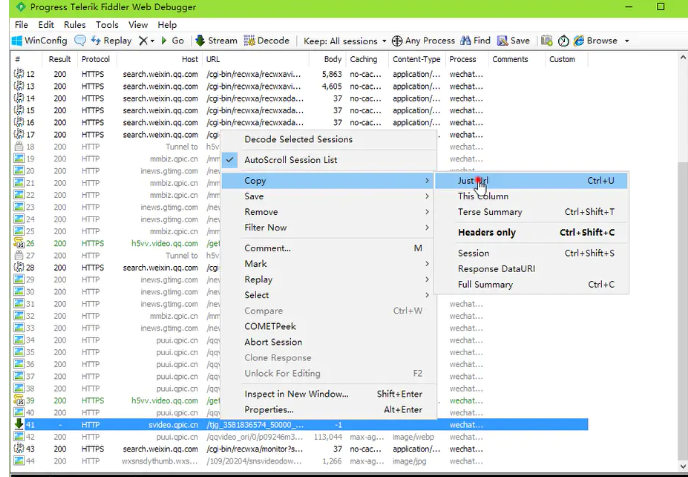Select This Column copy option
Screen dimensions: 688x477
(x=531, y=196)
